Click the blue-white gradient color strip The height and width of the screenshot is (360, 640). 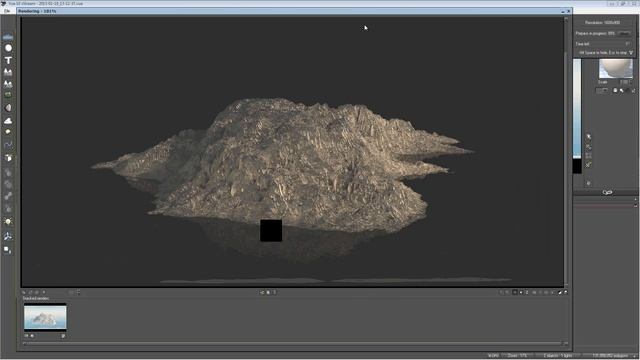pyautogui.click(x=577, y=109)
